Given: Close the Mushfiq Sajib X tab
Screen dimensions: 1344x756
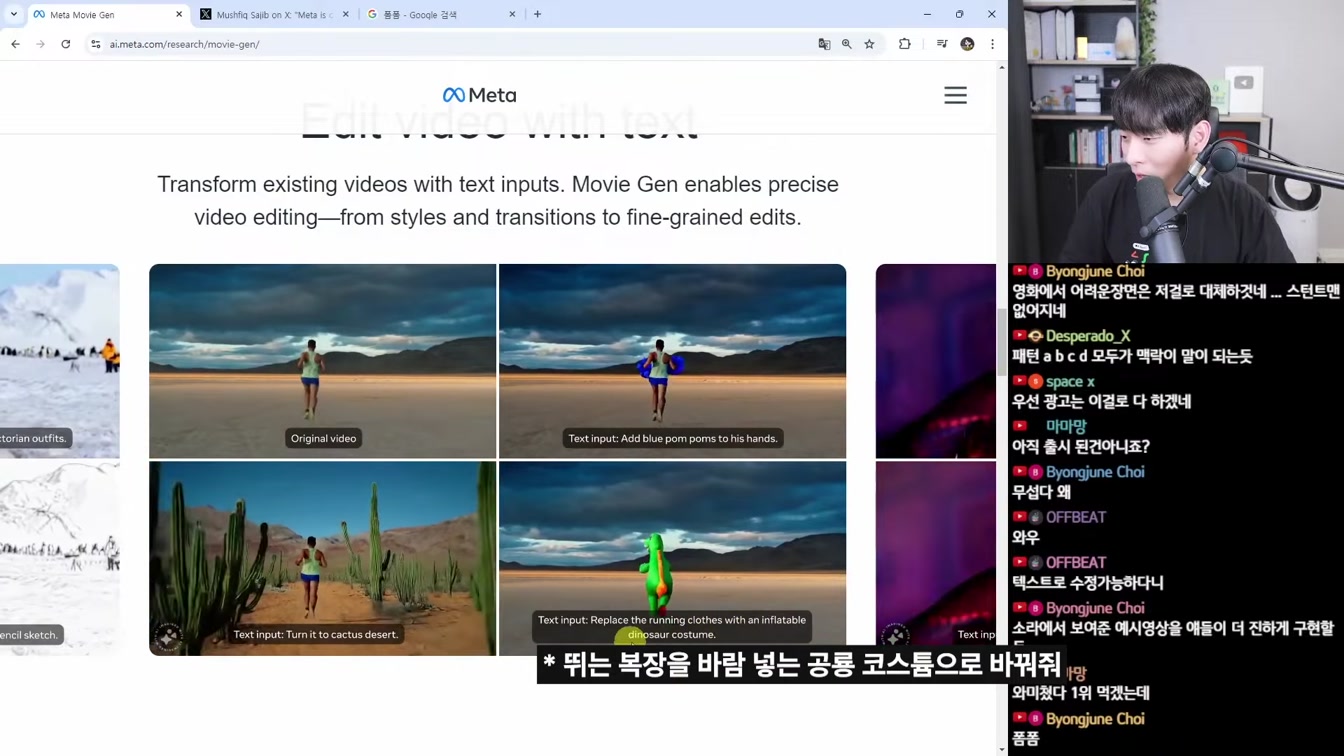Looking at the screenshot, I should click(346, 14).
